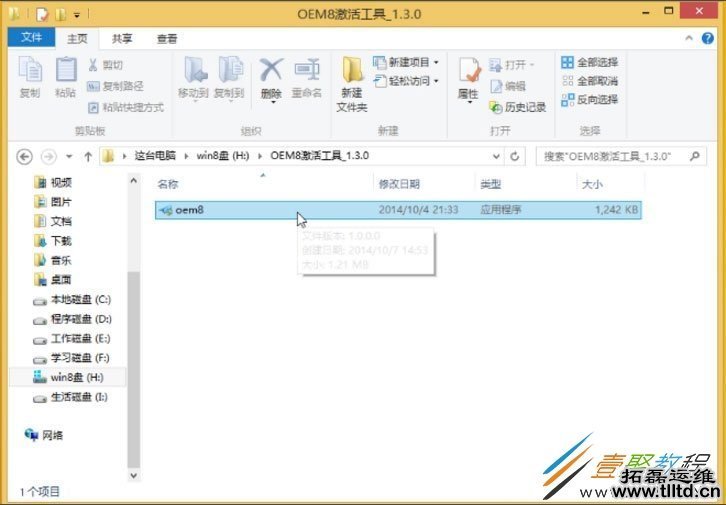
Task: Switch to the Share (共享) tab
Action: [x=122, y=39]
